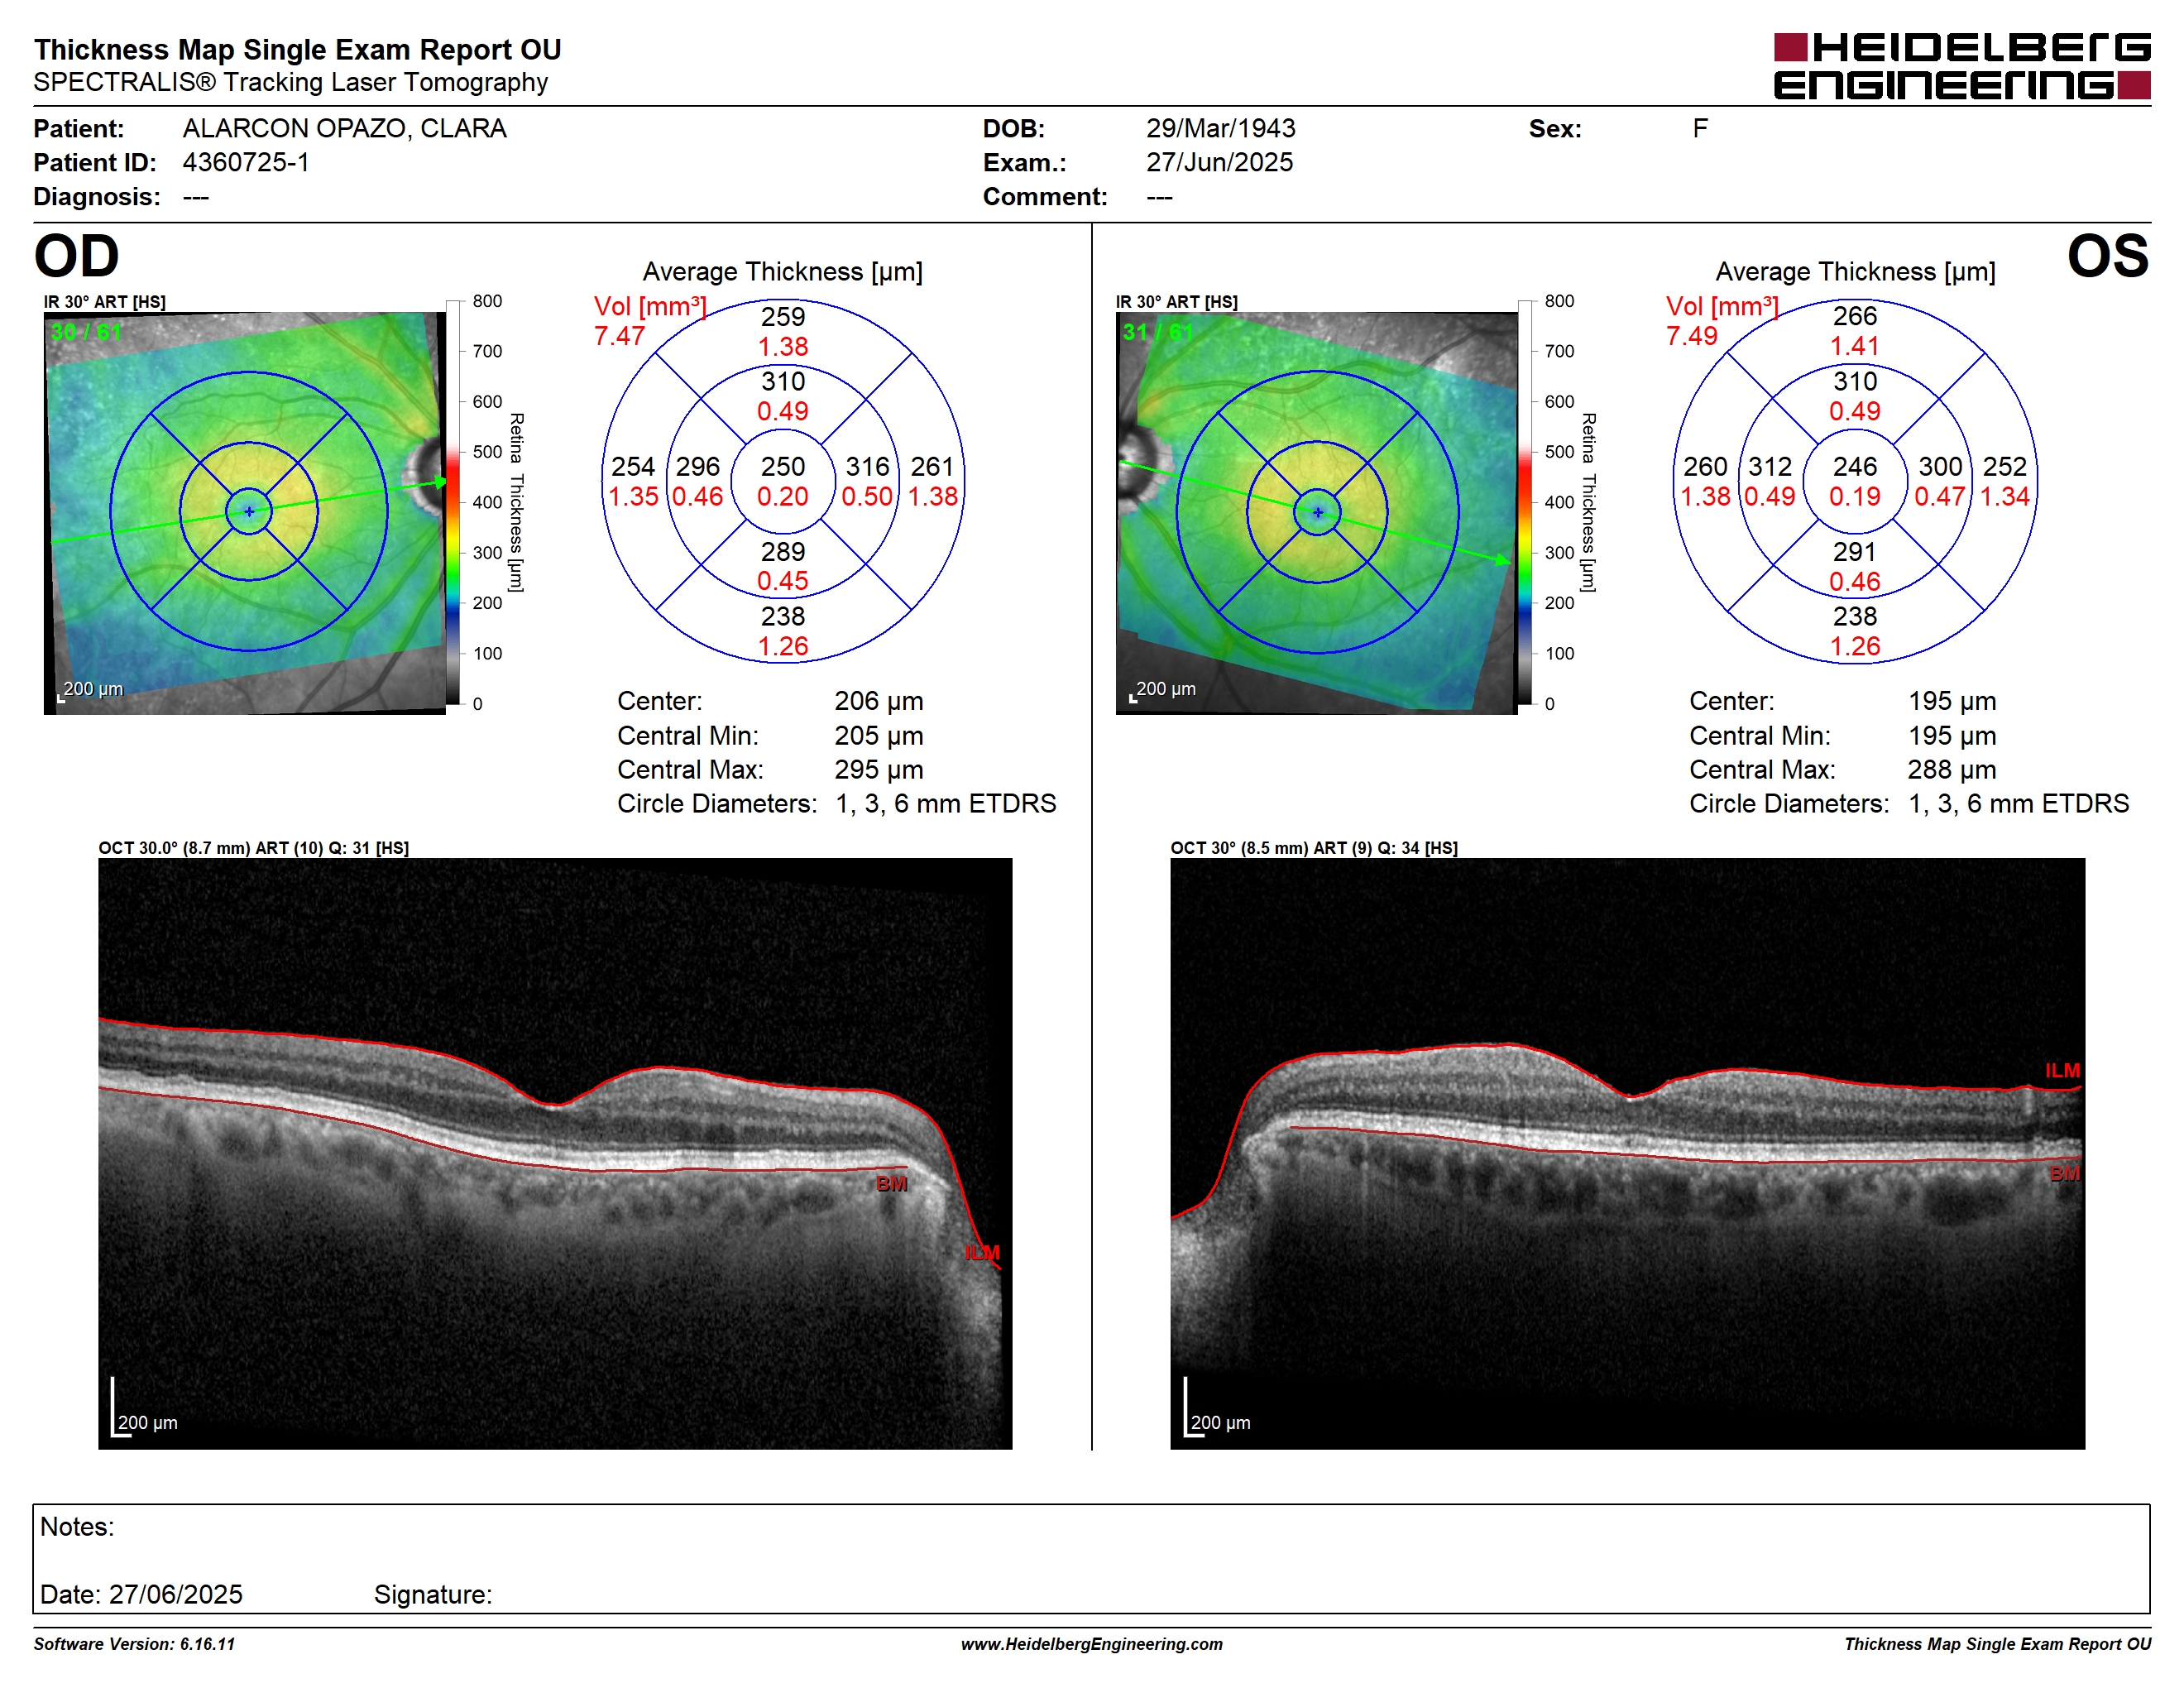Viewport: 2184px width, 1688px height.
Task: Click the large 'OS' eye heading
Action: point(2108,256)
